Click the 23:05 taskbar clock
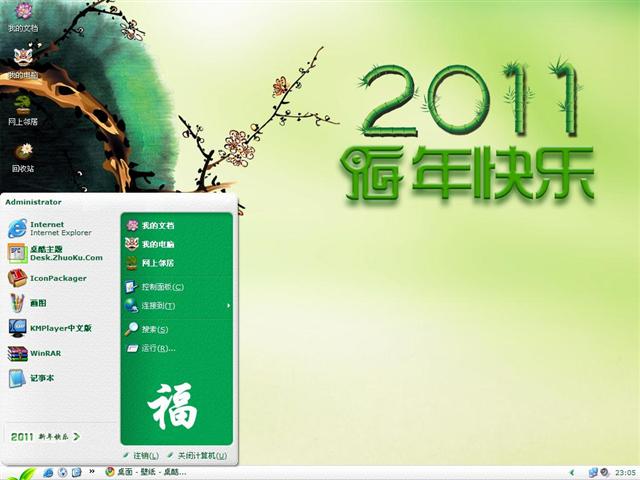This screenshot has height=480, width=640. tap(625, 473)
